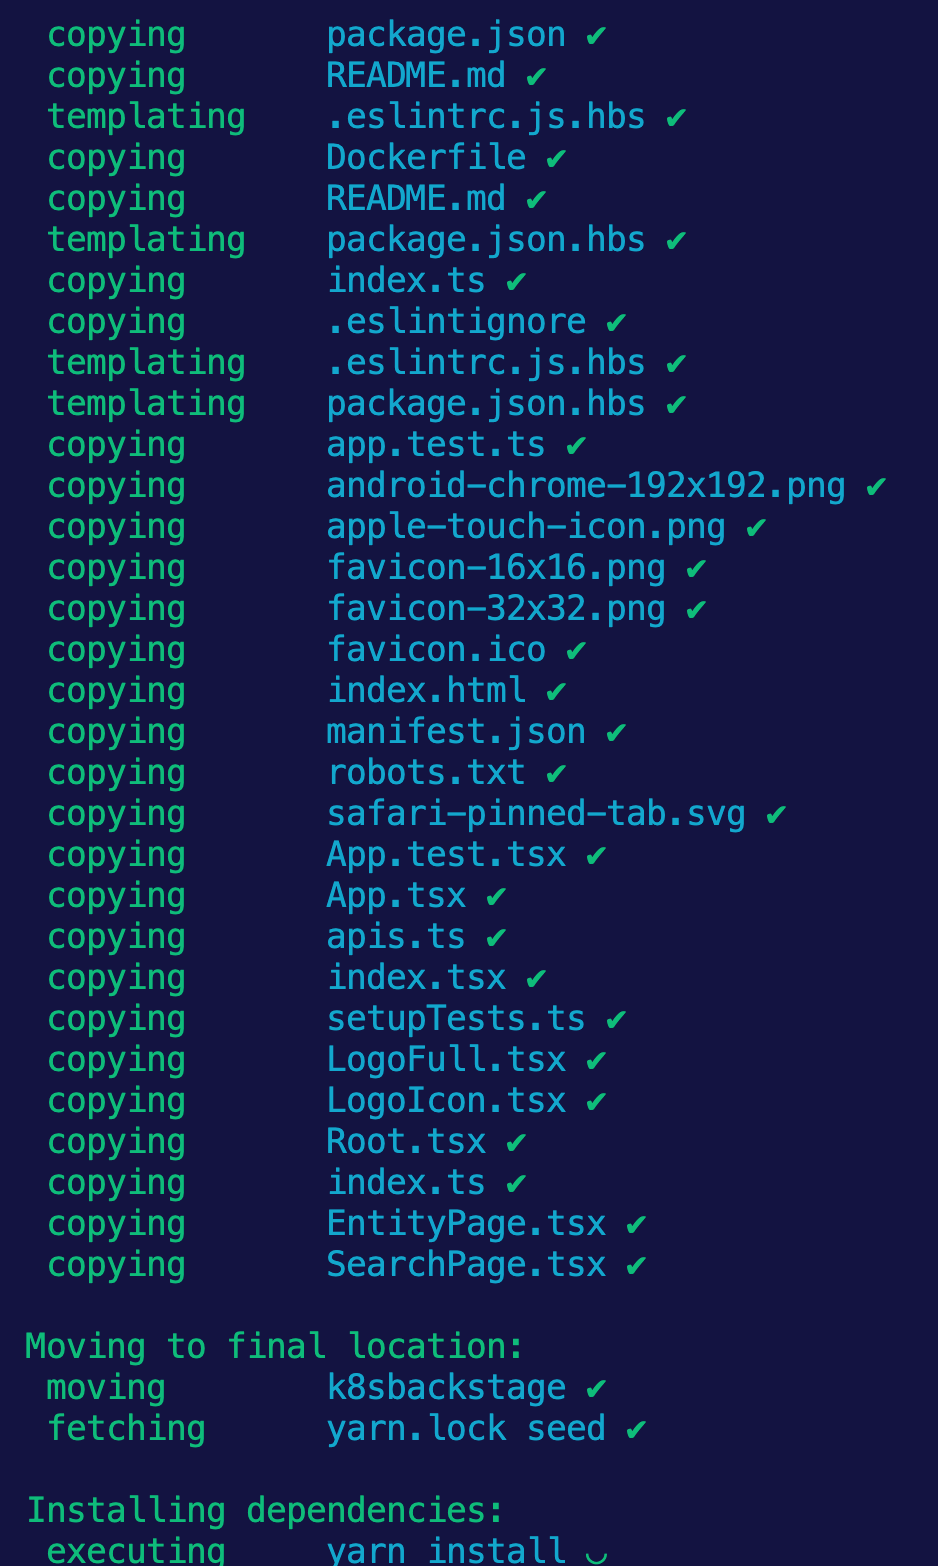
Task: Click the 'Moving to final location:' heading
Action: coord(274,1347)
